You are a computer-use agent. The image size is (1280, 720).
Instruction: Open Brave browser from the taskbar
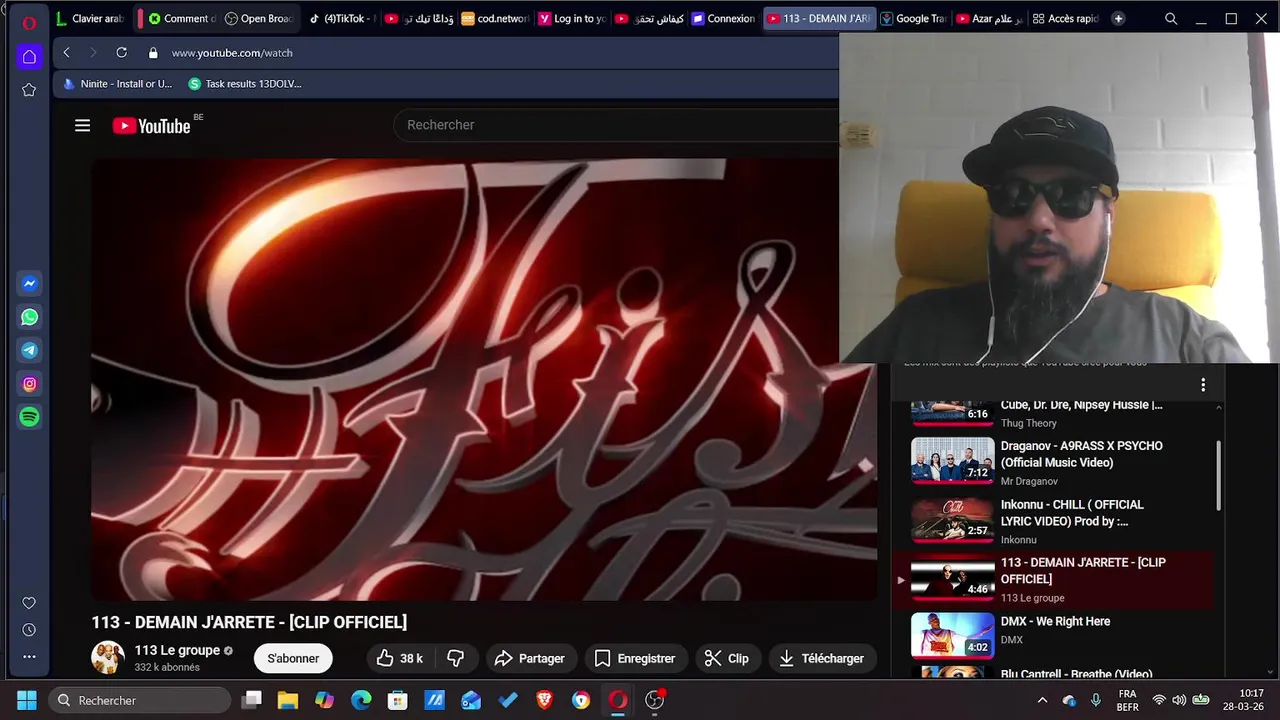544,700
